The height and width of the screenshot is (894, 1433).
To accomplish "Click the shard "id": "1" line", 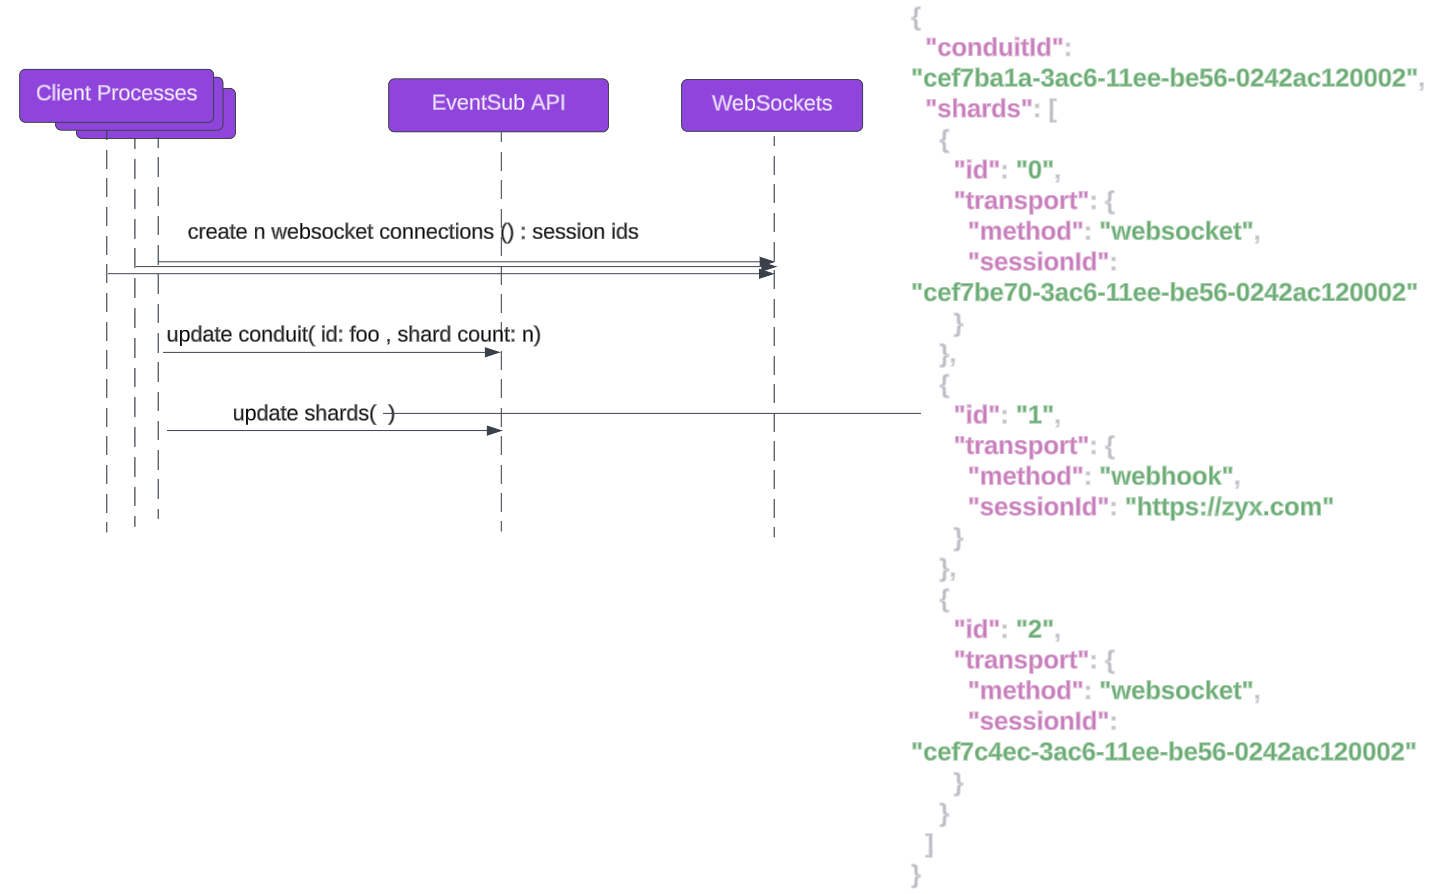I will point(1006,415).
